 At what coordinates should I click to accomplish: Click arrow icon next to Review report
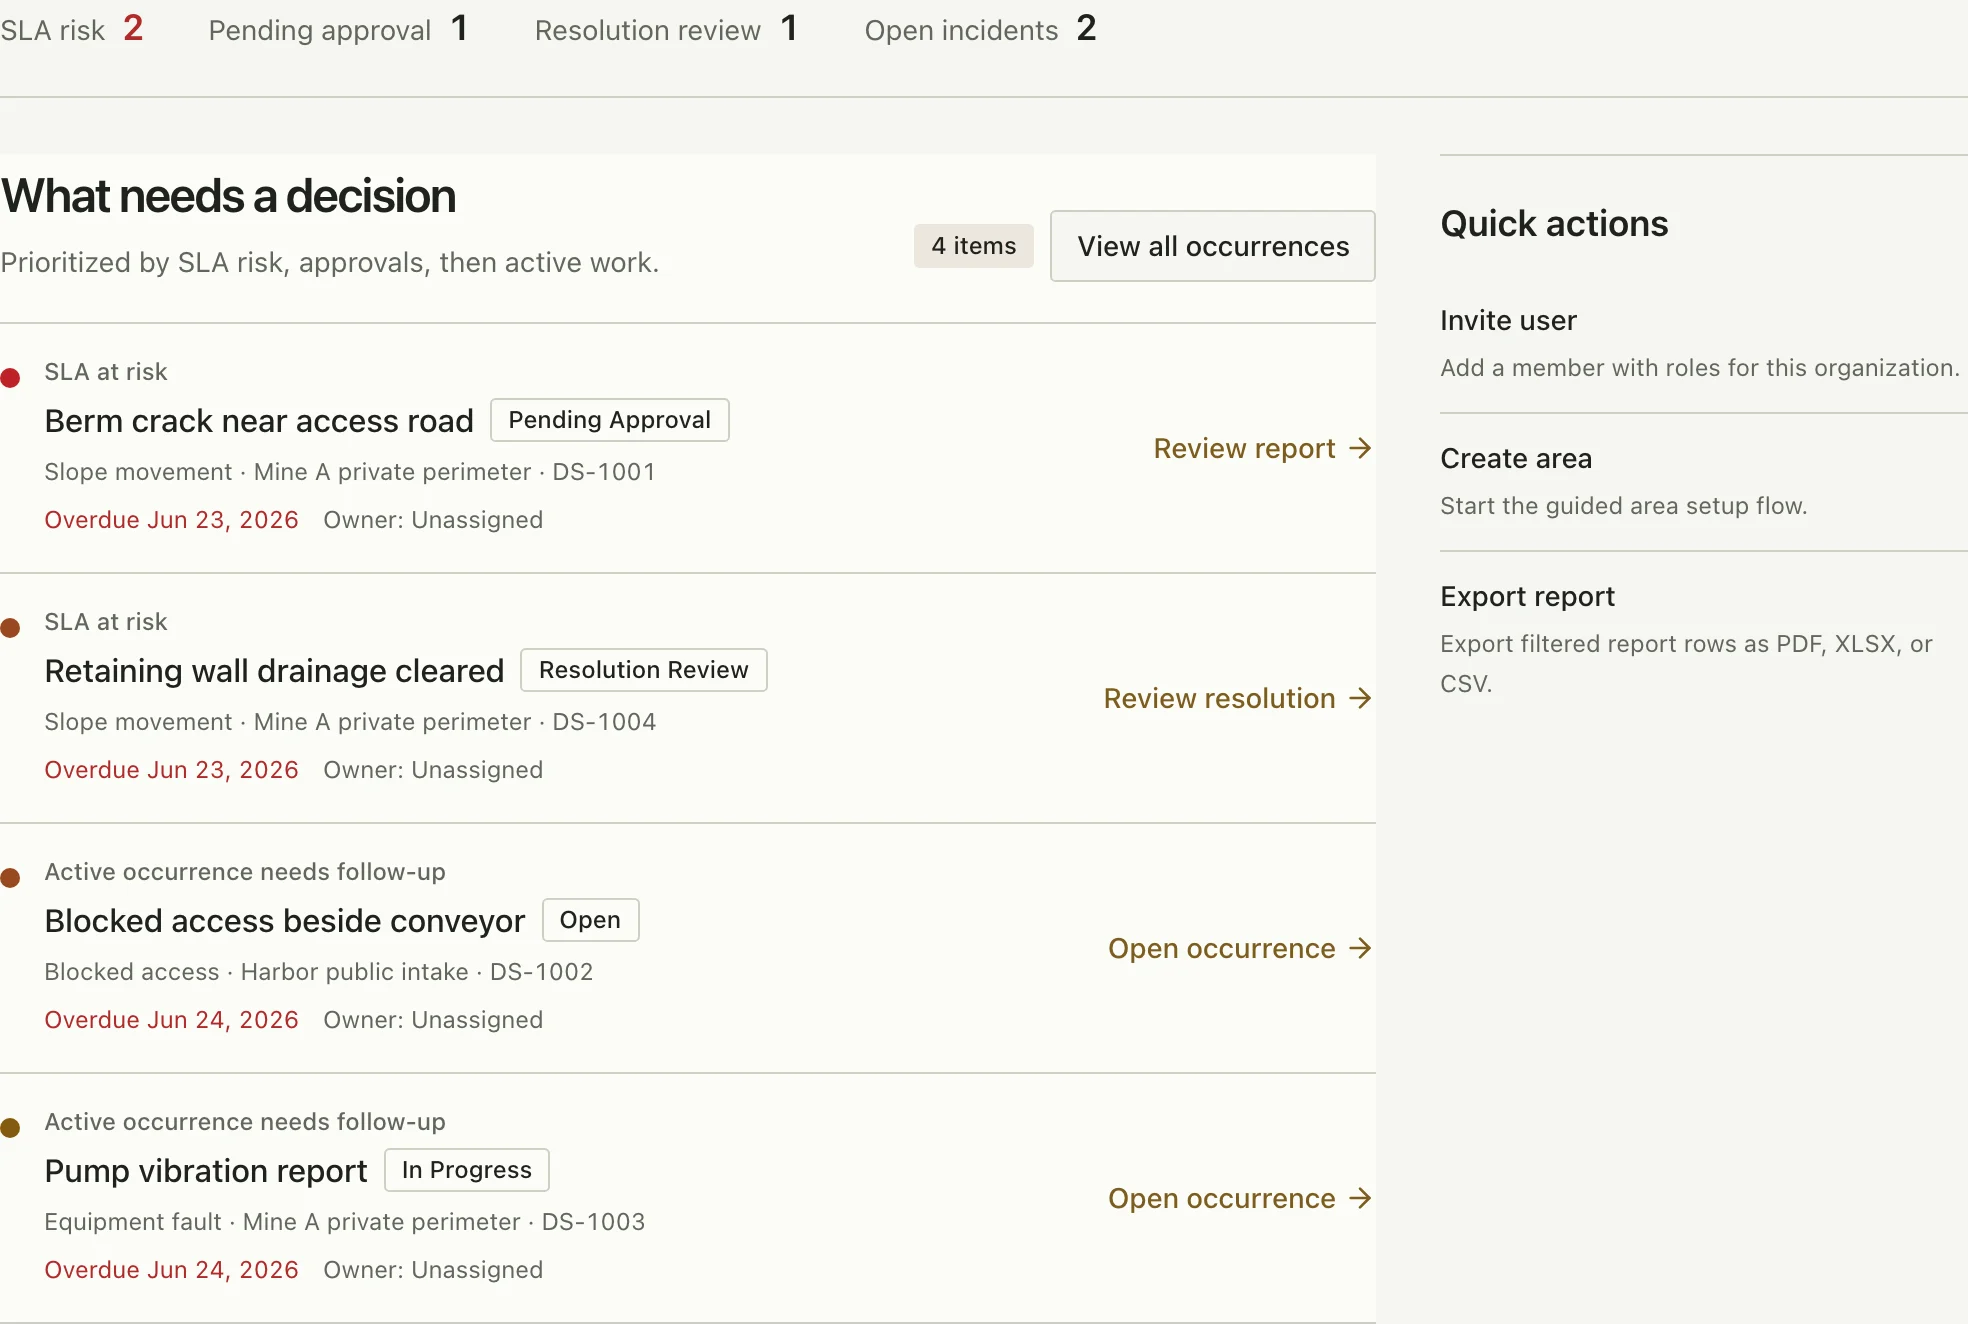(1359, 448)
